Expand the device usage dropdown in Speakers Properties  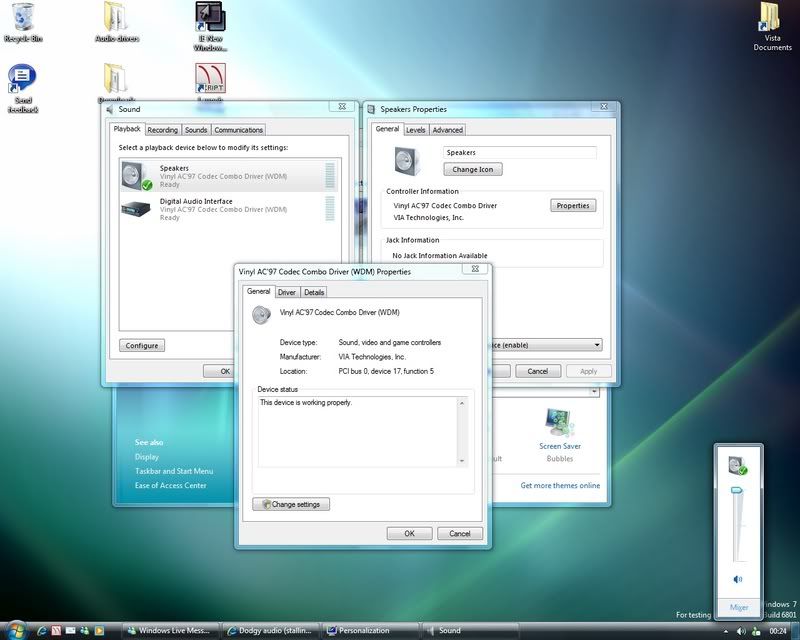(x=597, y=345)
